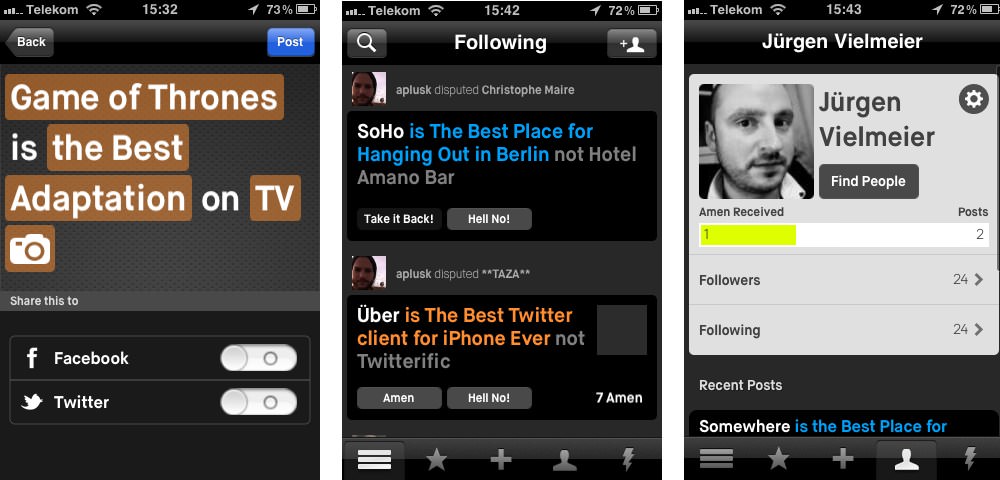Open the feed list icon on profile screen

coord(717,459)
